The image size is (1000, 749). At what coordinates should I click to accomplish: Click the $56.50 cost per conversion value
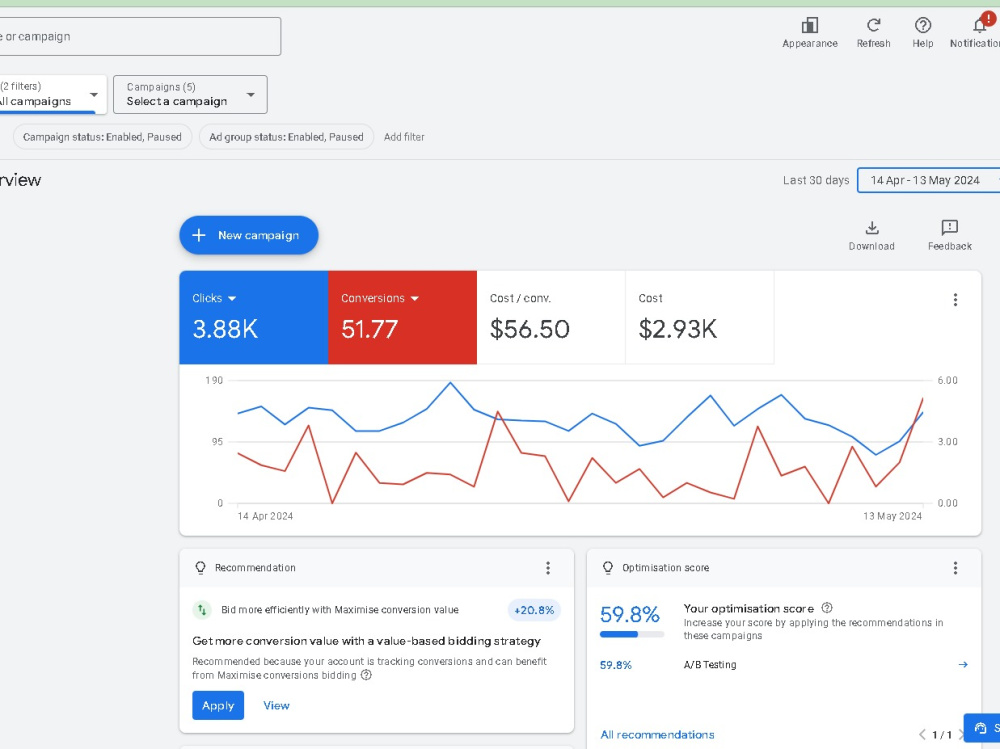(x=529, y=329)
